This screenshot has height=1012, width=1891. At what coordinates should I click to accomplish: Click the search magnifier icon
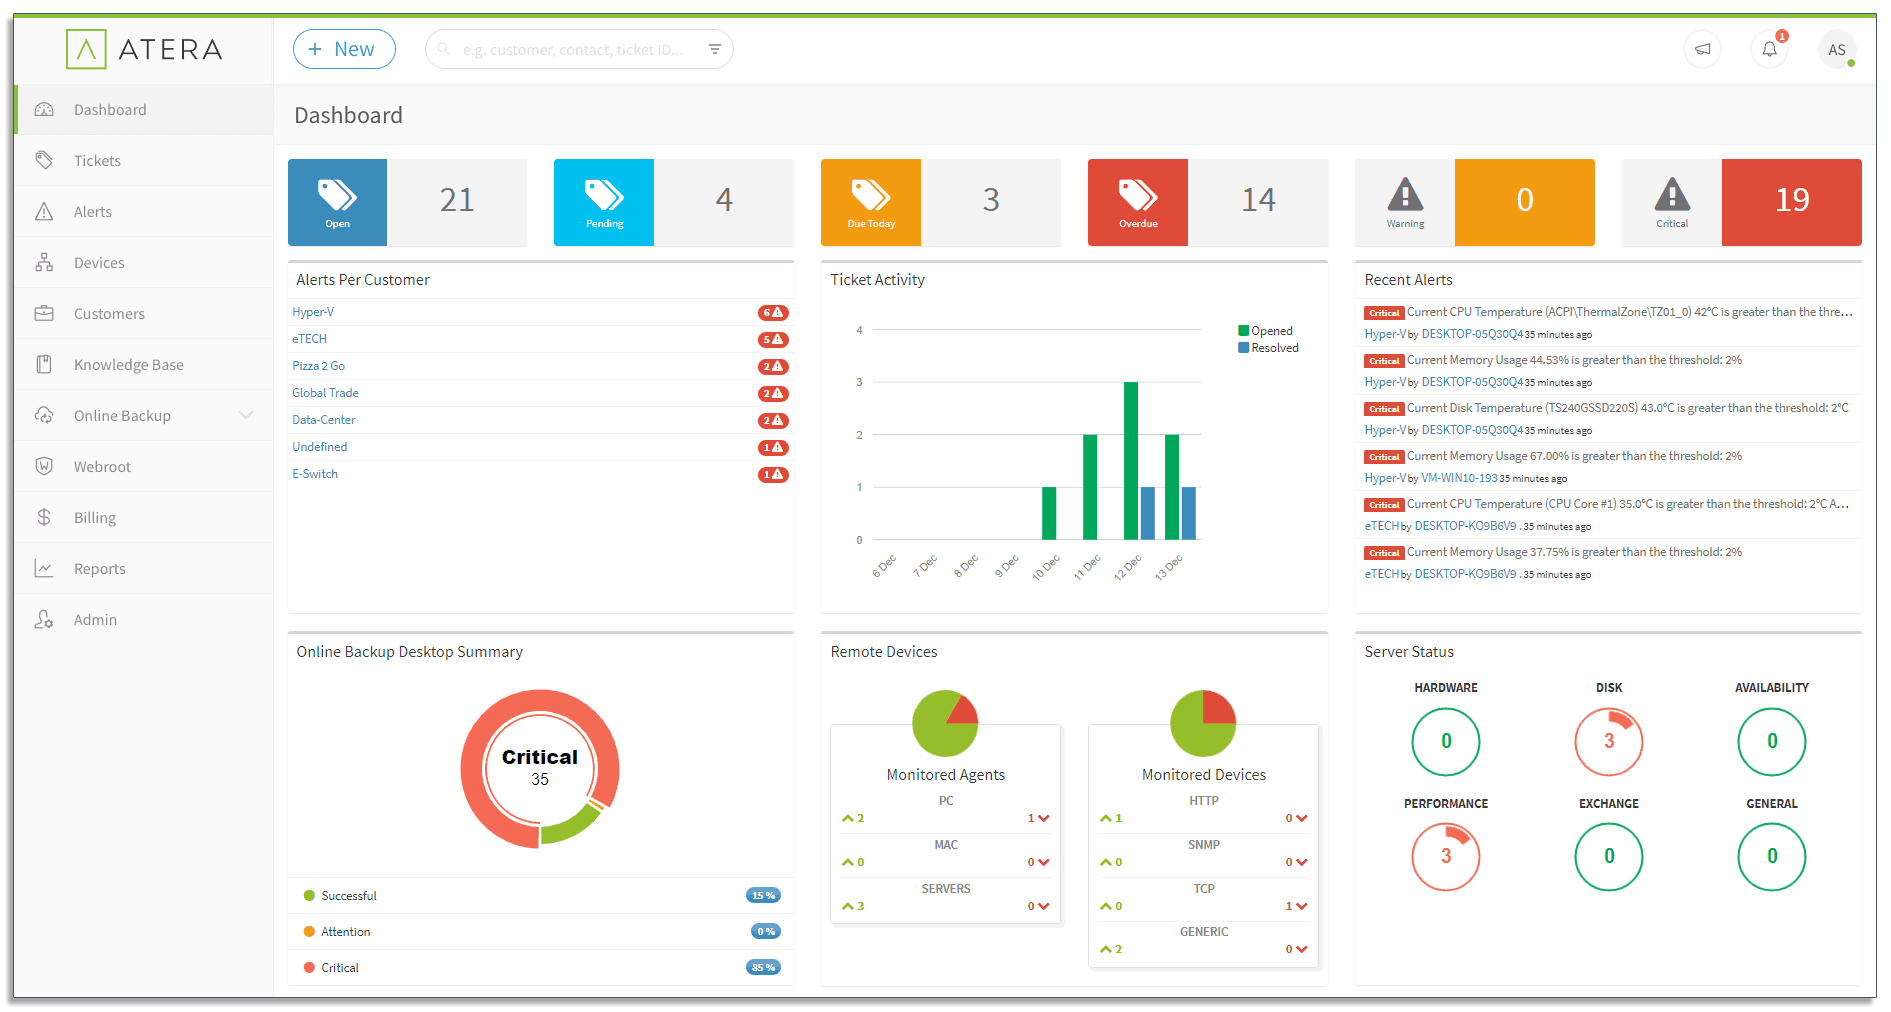click(x=444, y=49)
